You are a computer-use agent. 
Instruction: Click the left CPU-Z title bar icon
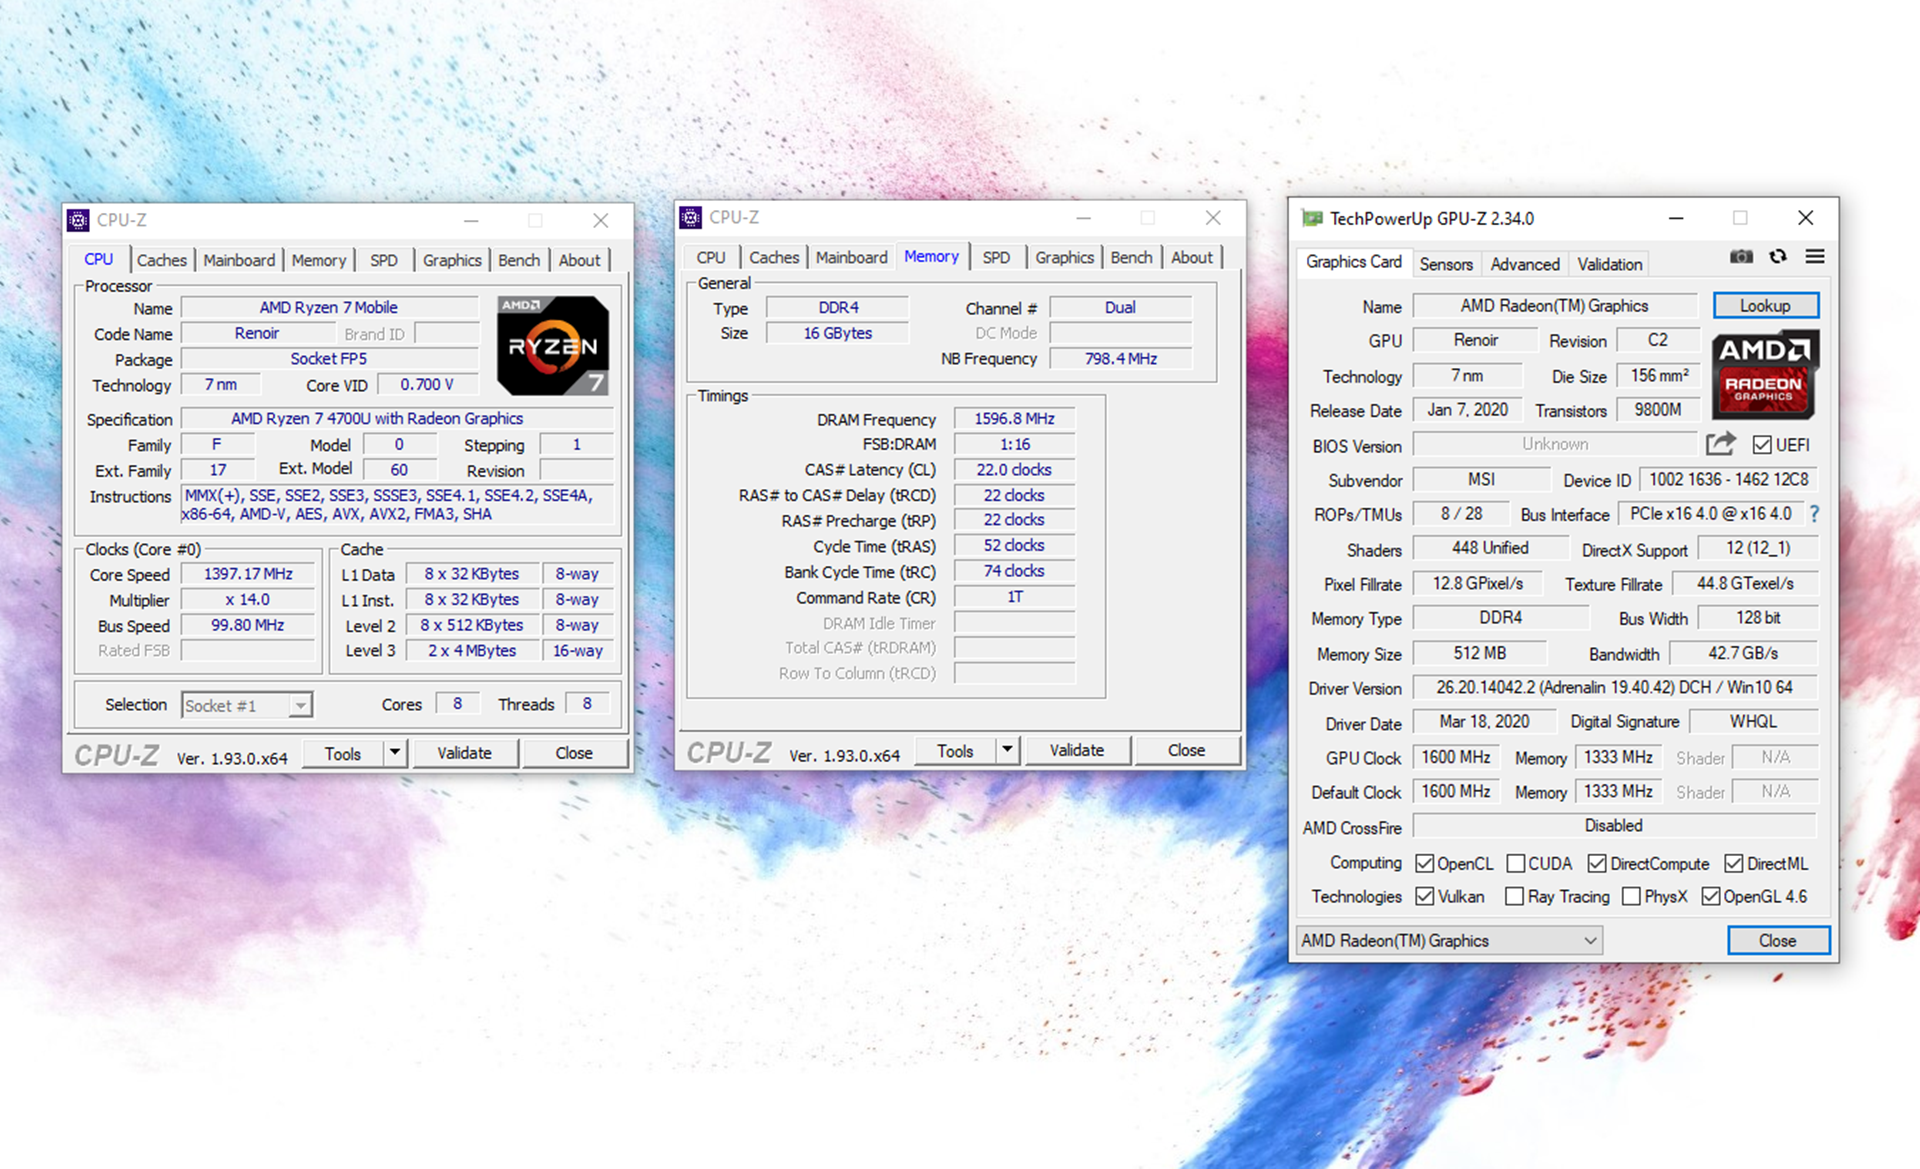click(79, 220)
